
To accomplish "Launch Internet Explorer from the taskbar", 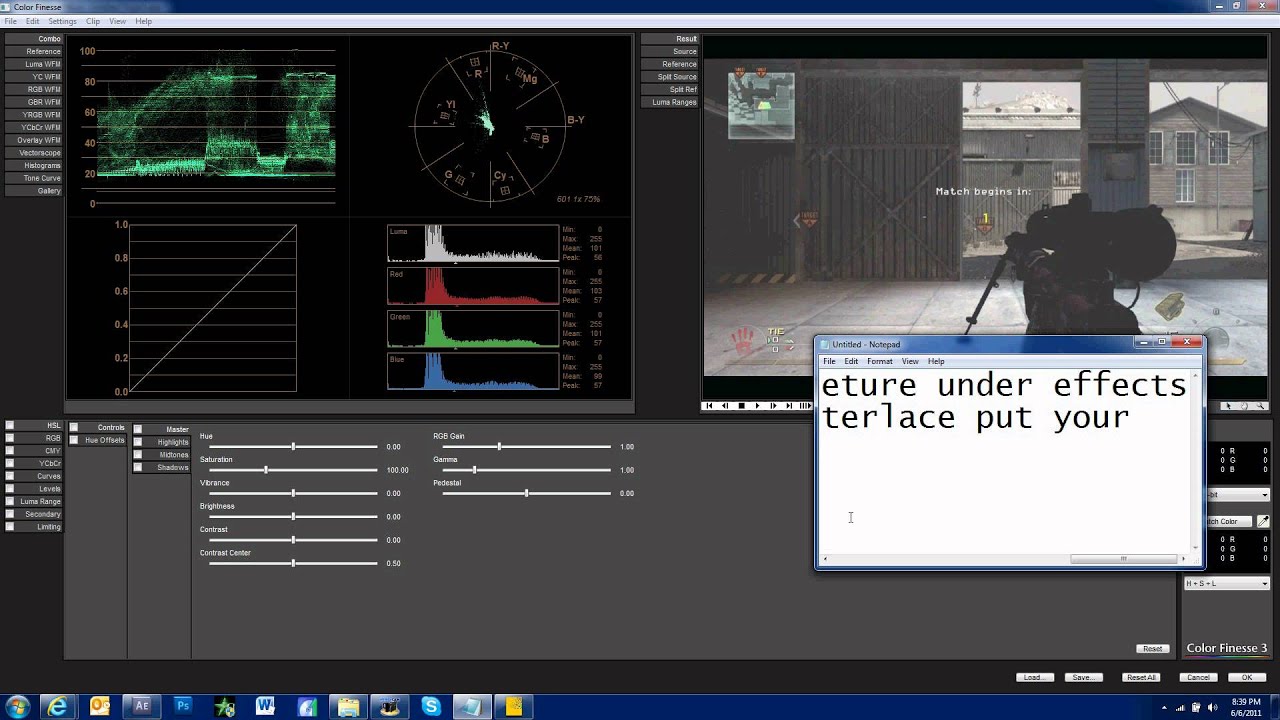I will 59,706.
